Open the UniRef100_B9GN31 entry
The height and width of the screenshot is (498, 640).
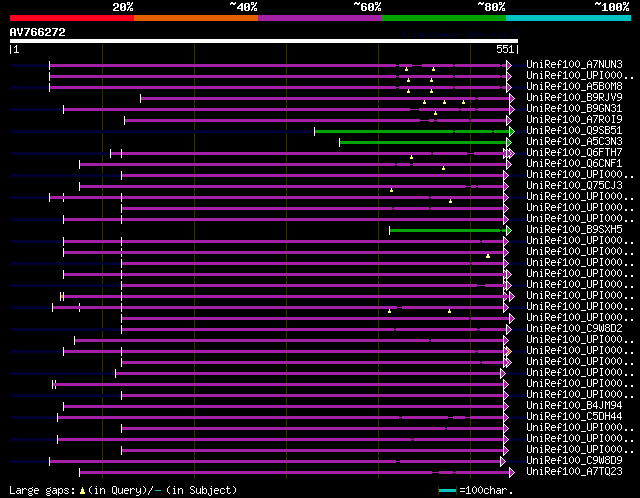[x=574, y=109]
